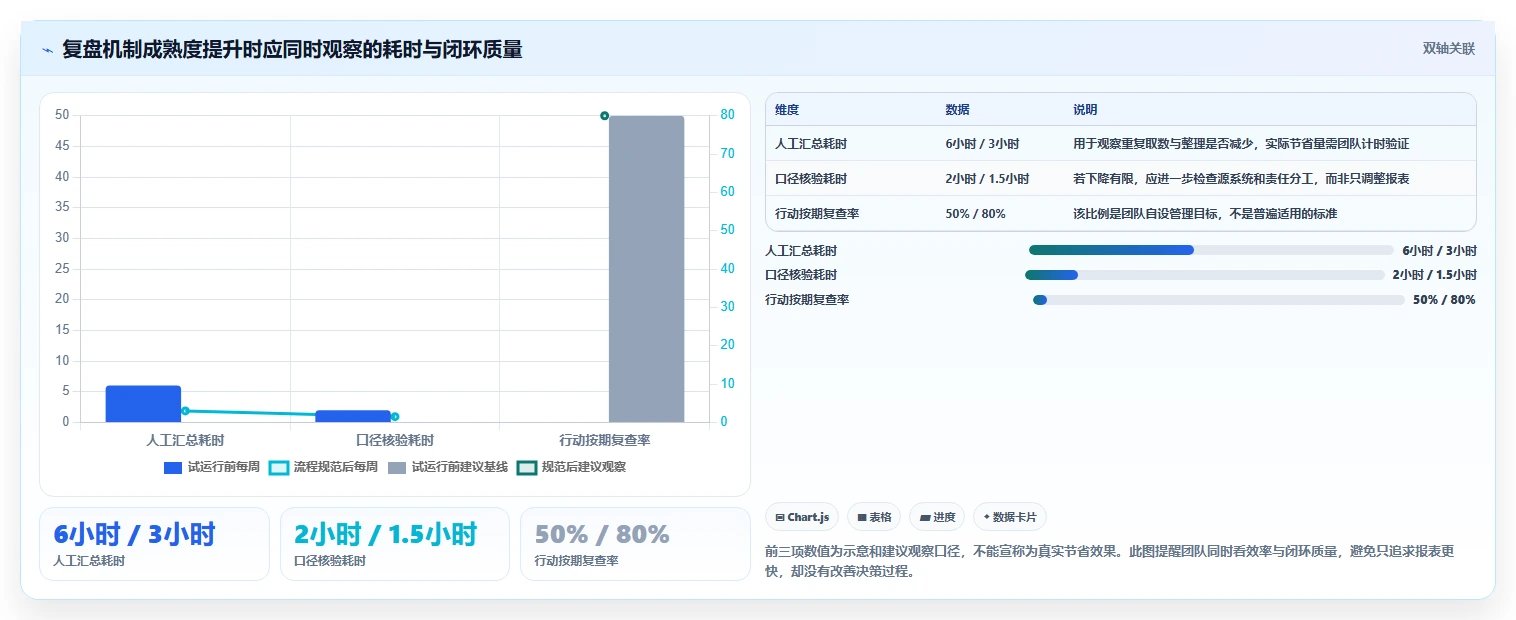
Task: Click the cyan line point above 口径核验耗时
Action: click(395, 417)
